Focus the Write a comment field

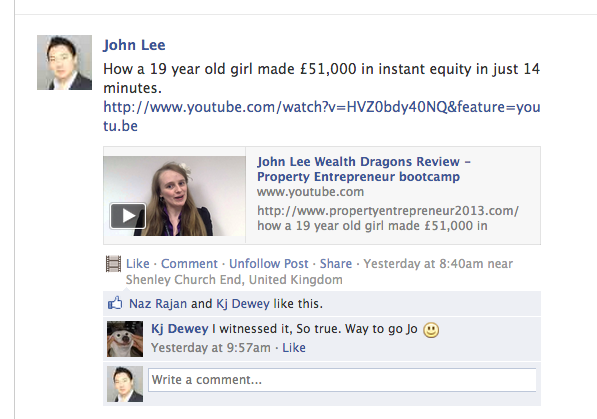342,380
